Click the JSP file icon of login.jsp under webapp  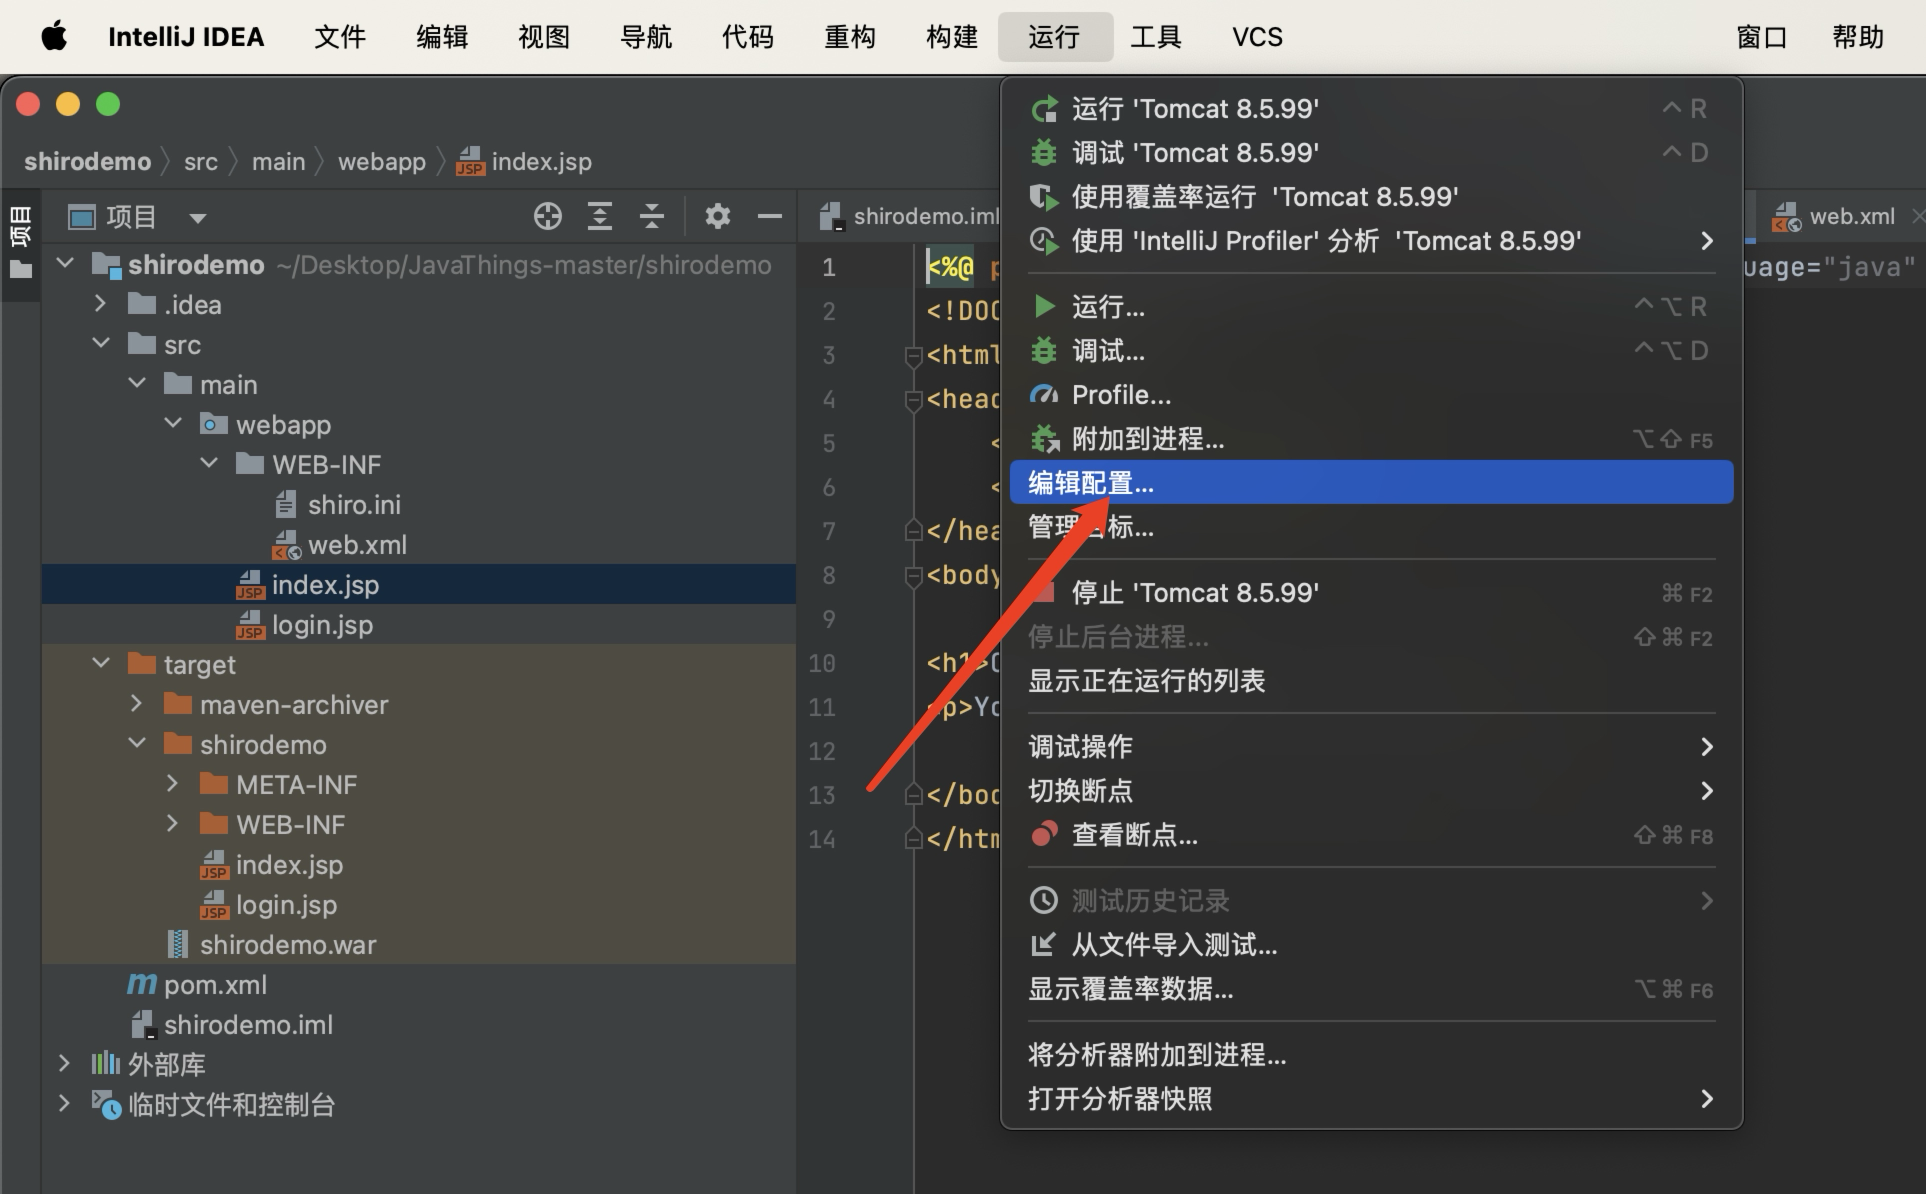click(250, 625)
